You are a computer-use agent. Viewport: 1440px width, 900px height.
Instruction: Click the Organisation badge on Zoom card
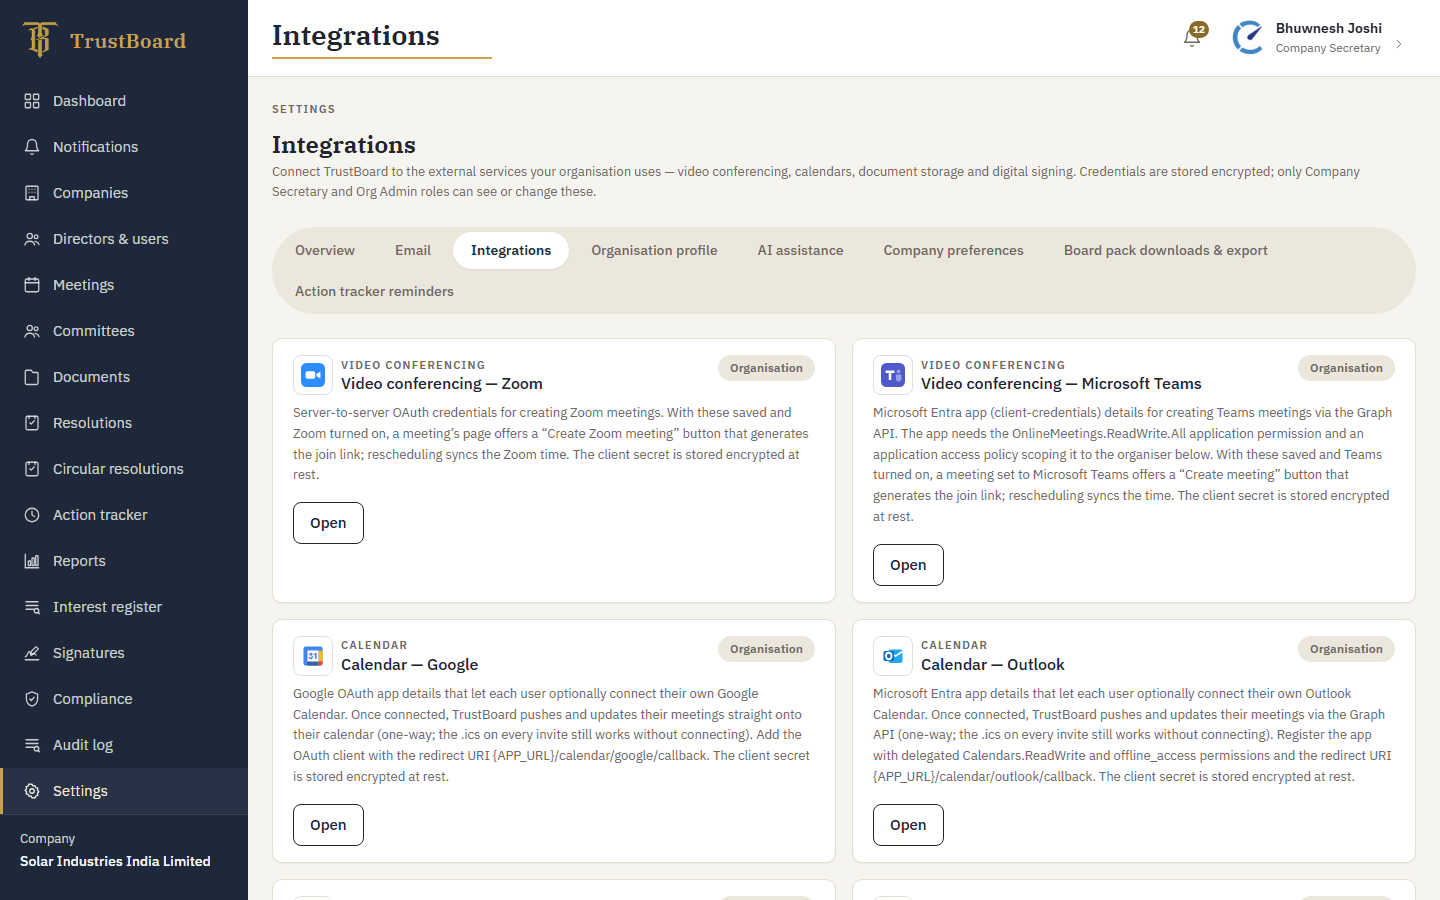point(766,368)
